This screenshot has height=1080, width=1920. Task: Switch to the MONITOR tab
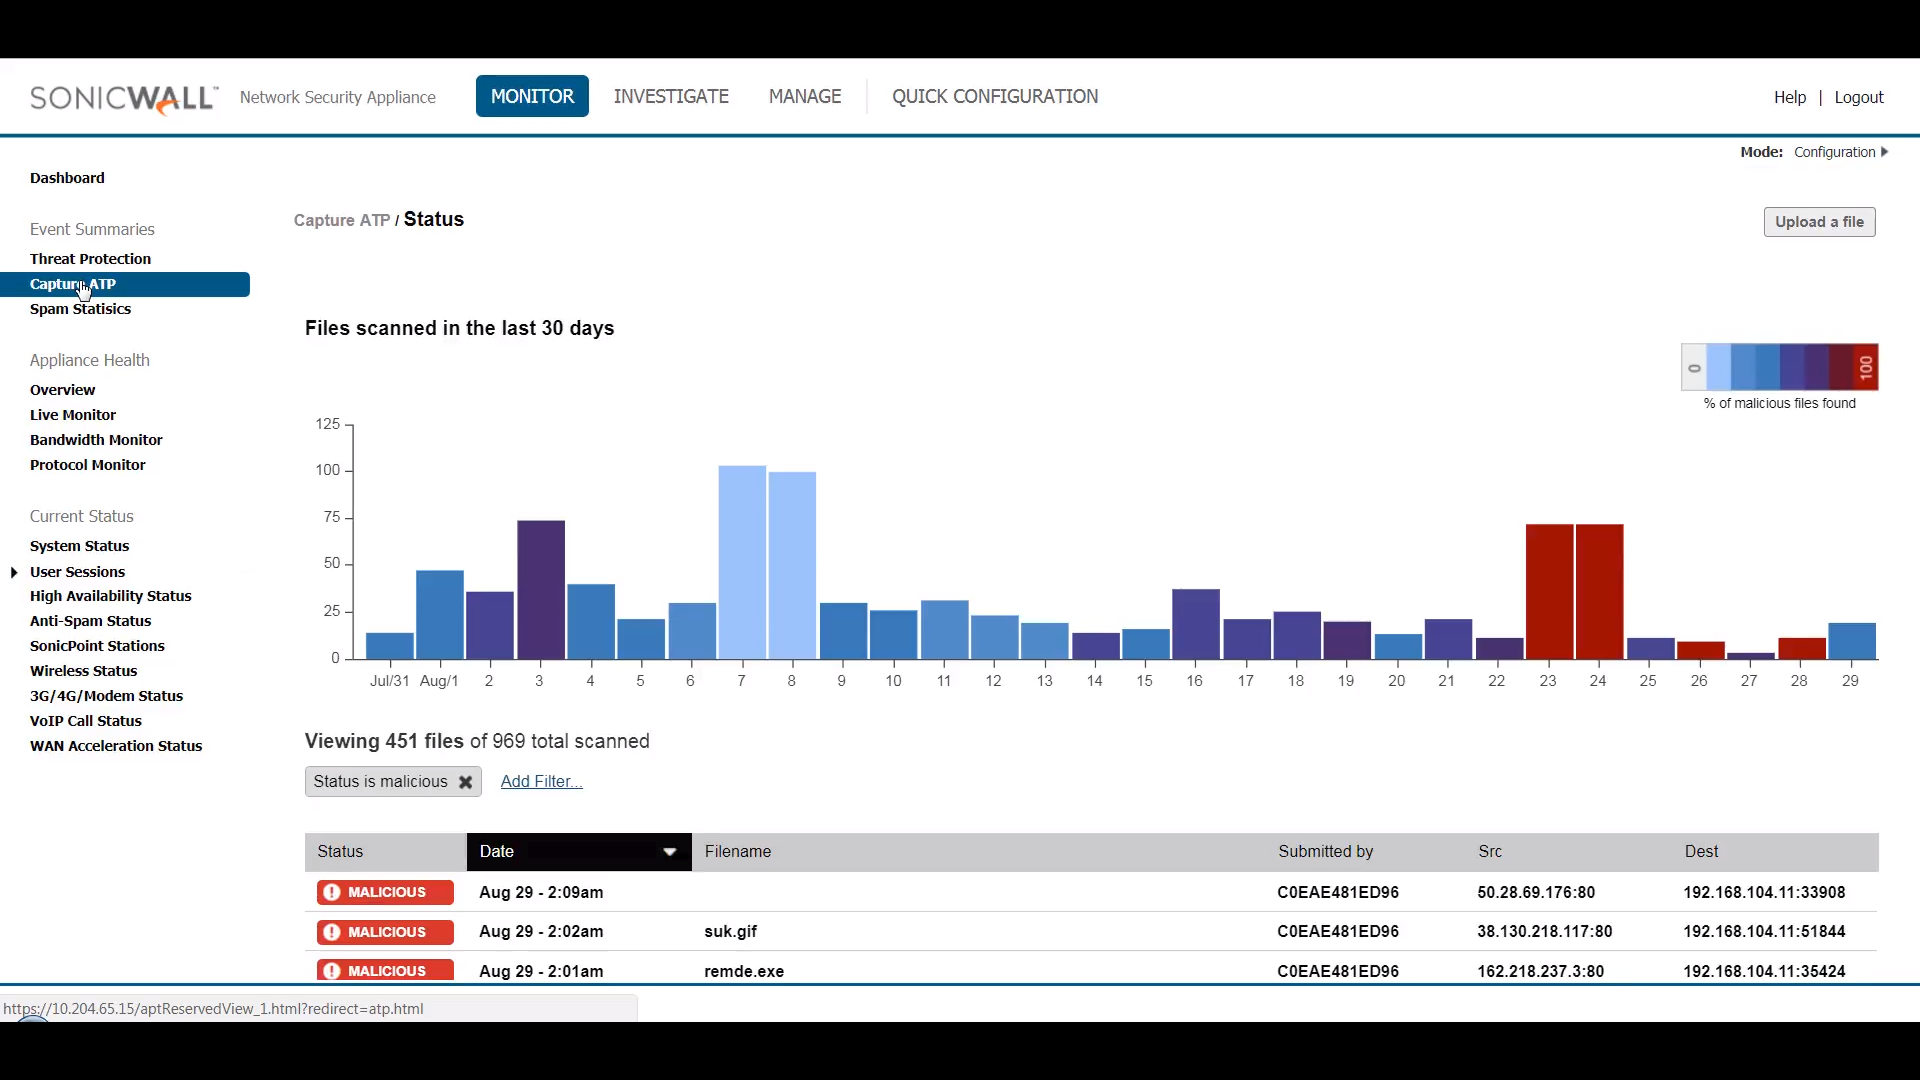(532, 96)
